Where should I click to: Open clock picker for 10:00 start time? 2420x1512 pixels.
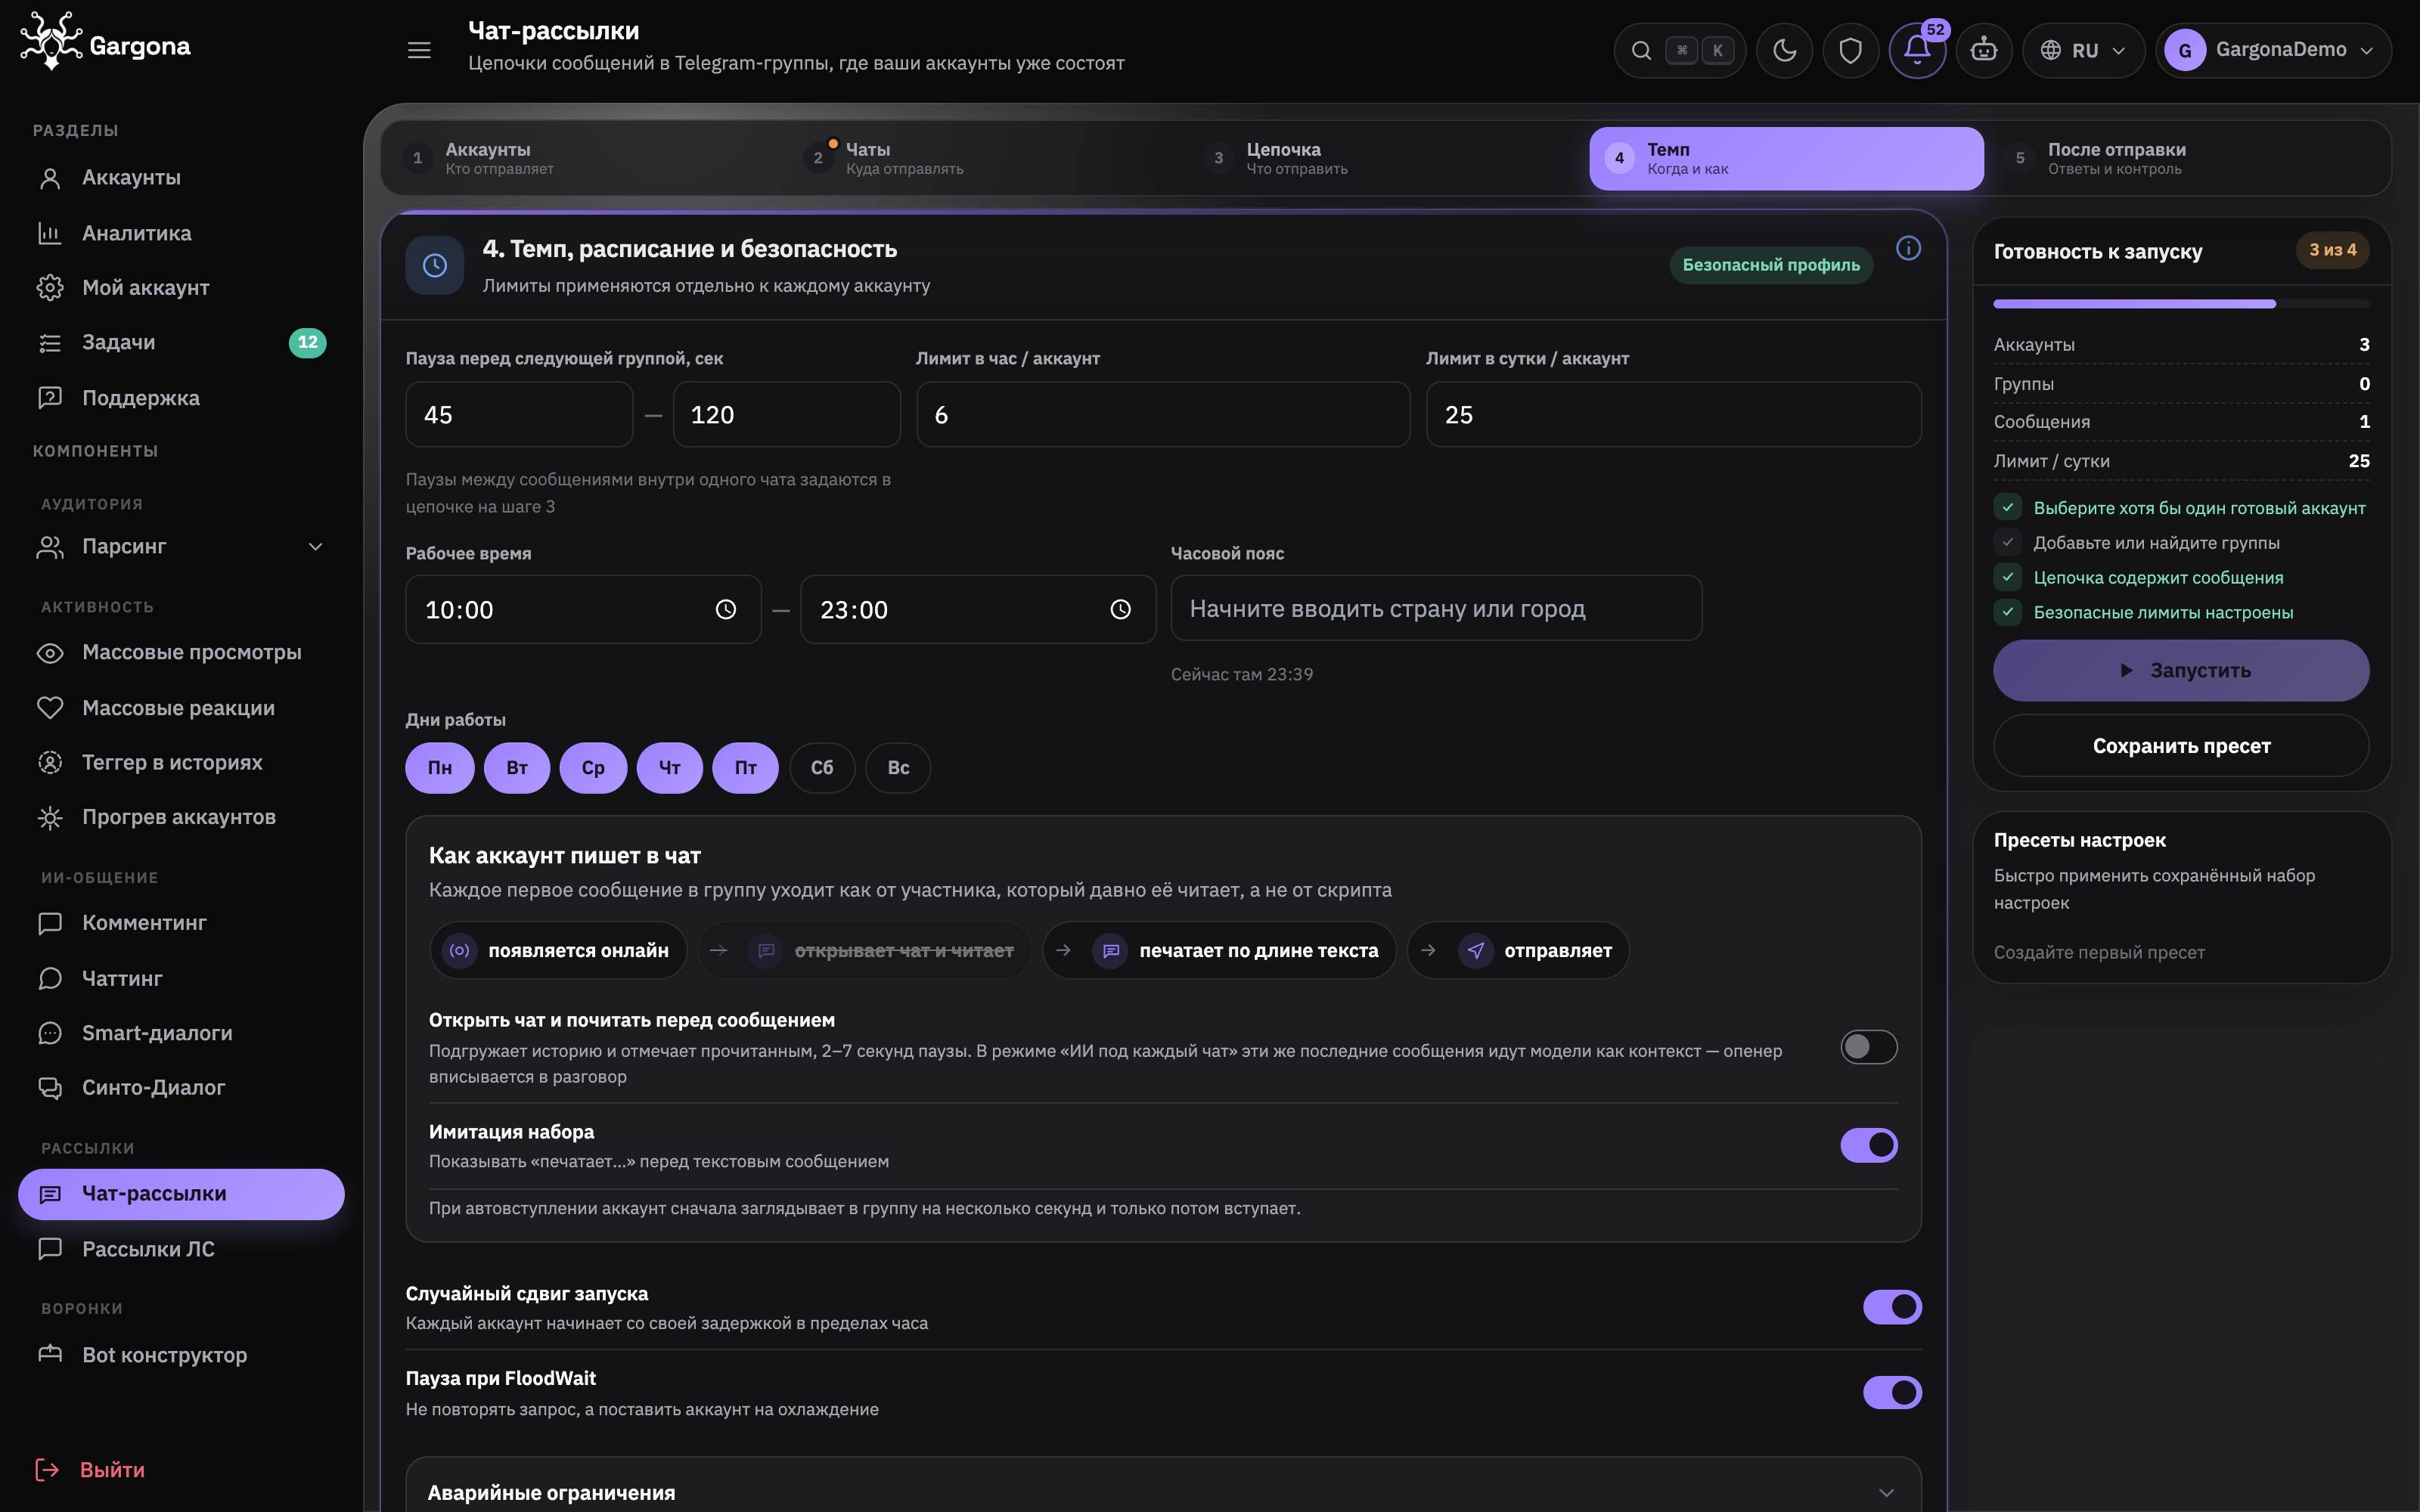pos(726,609)
